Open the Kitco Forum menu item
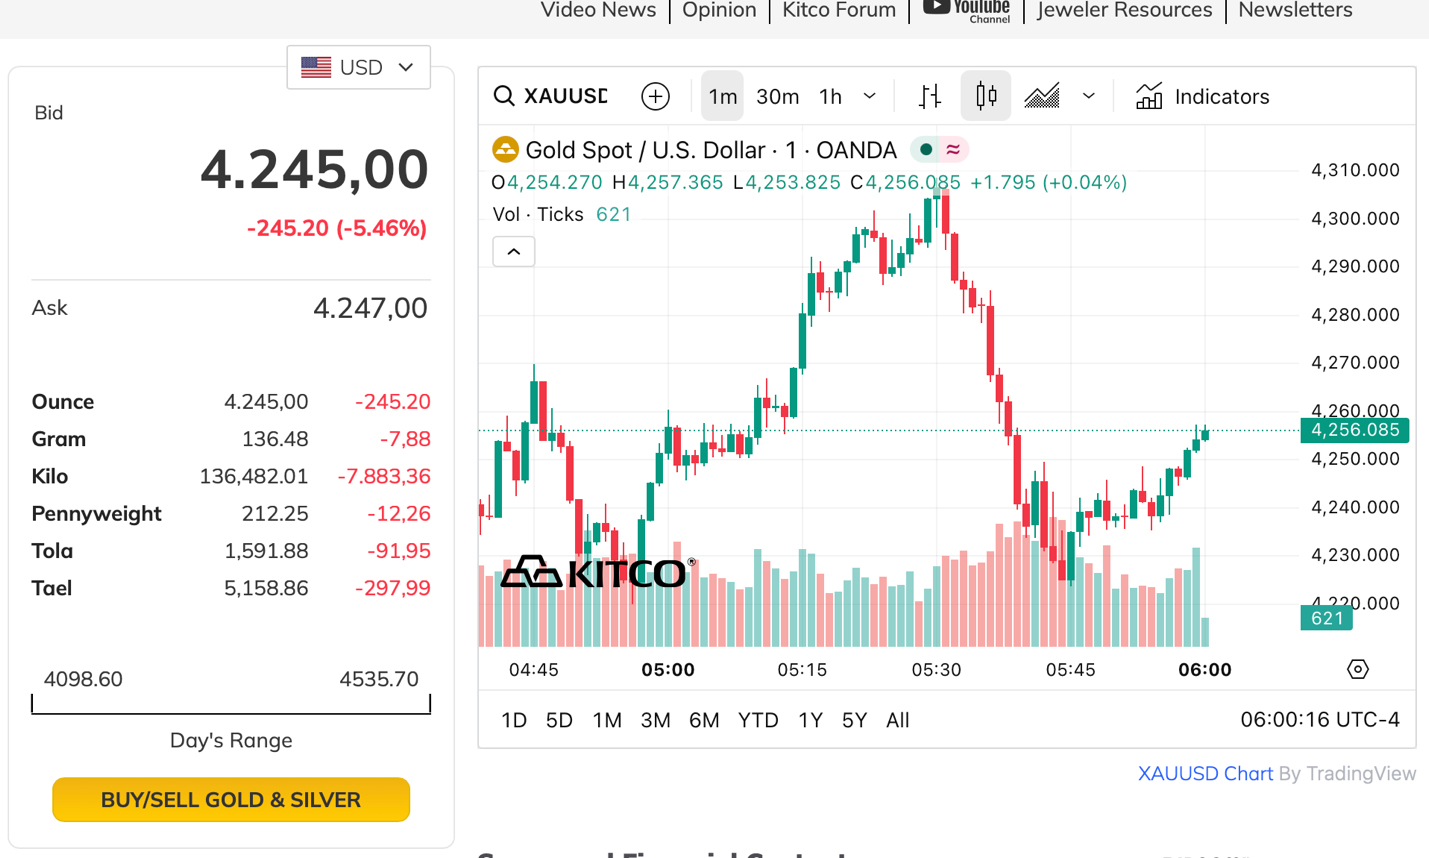Viewport: 1429px width, 858px height. point(838,10)
